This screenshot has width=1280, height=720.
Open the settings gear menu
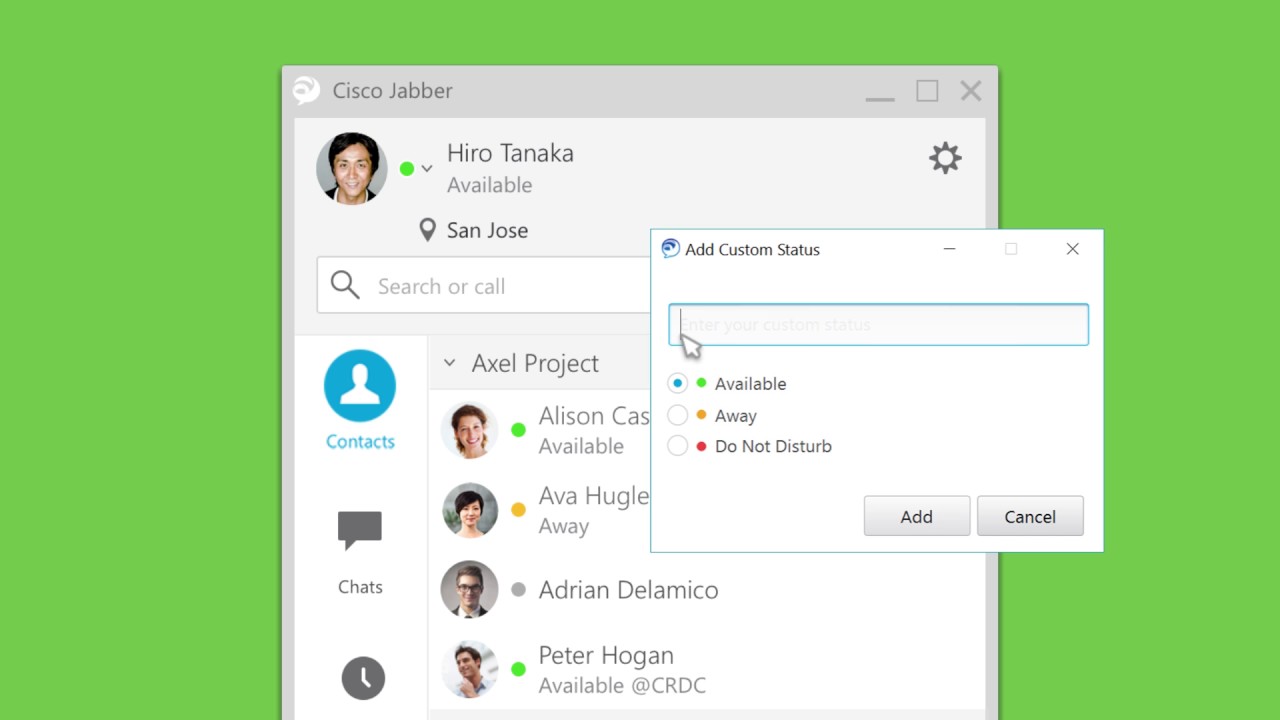click(x=945, y=158)
